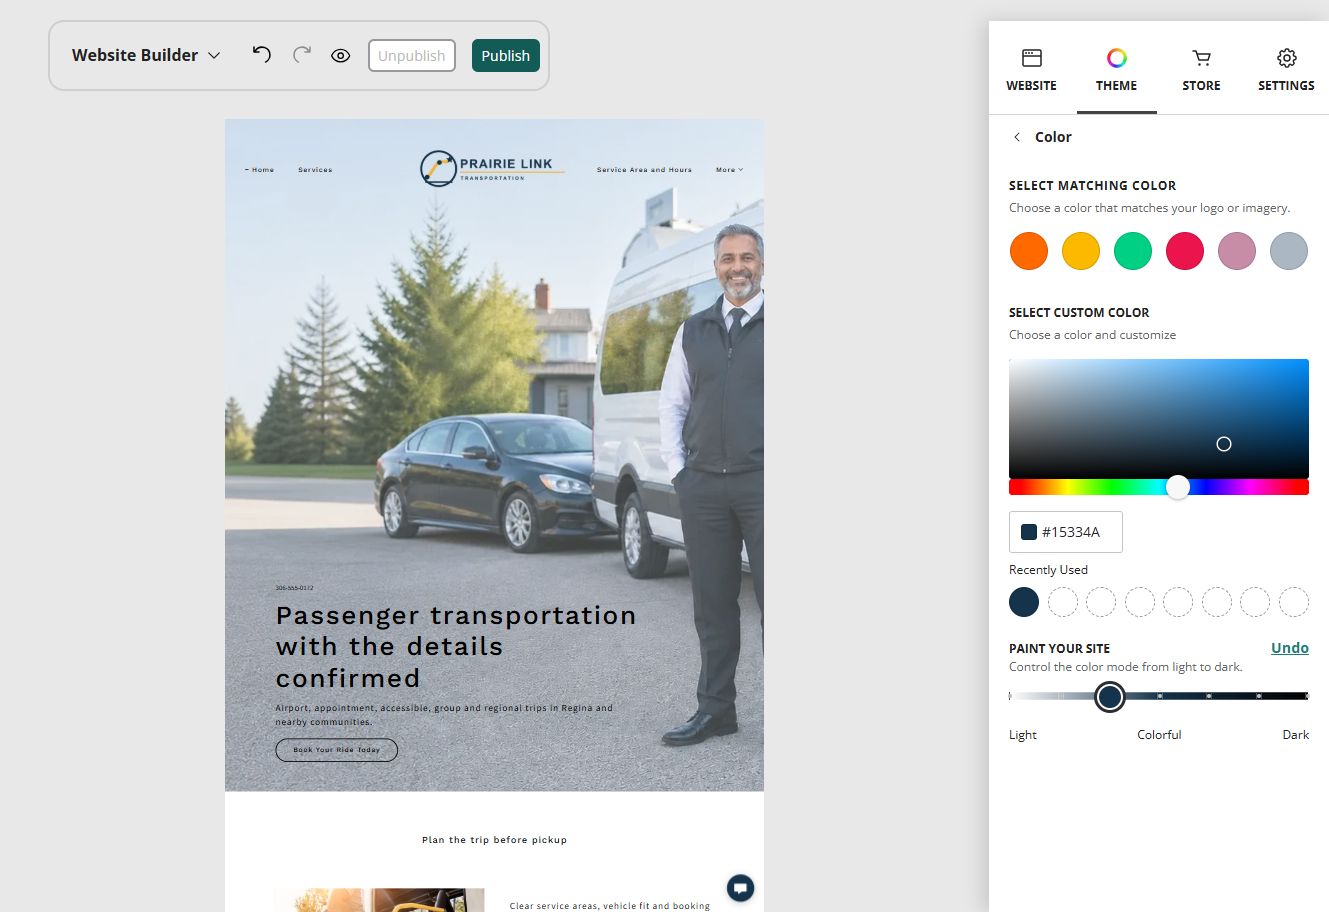Click the hue slider handle
This screenshot has height=912, width=1329.
click(1178, 487)
